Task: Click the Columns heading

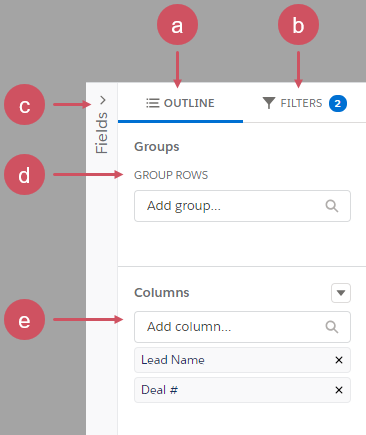Action: point(162,293)
